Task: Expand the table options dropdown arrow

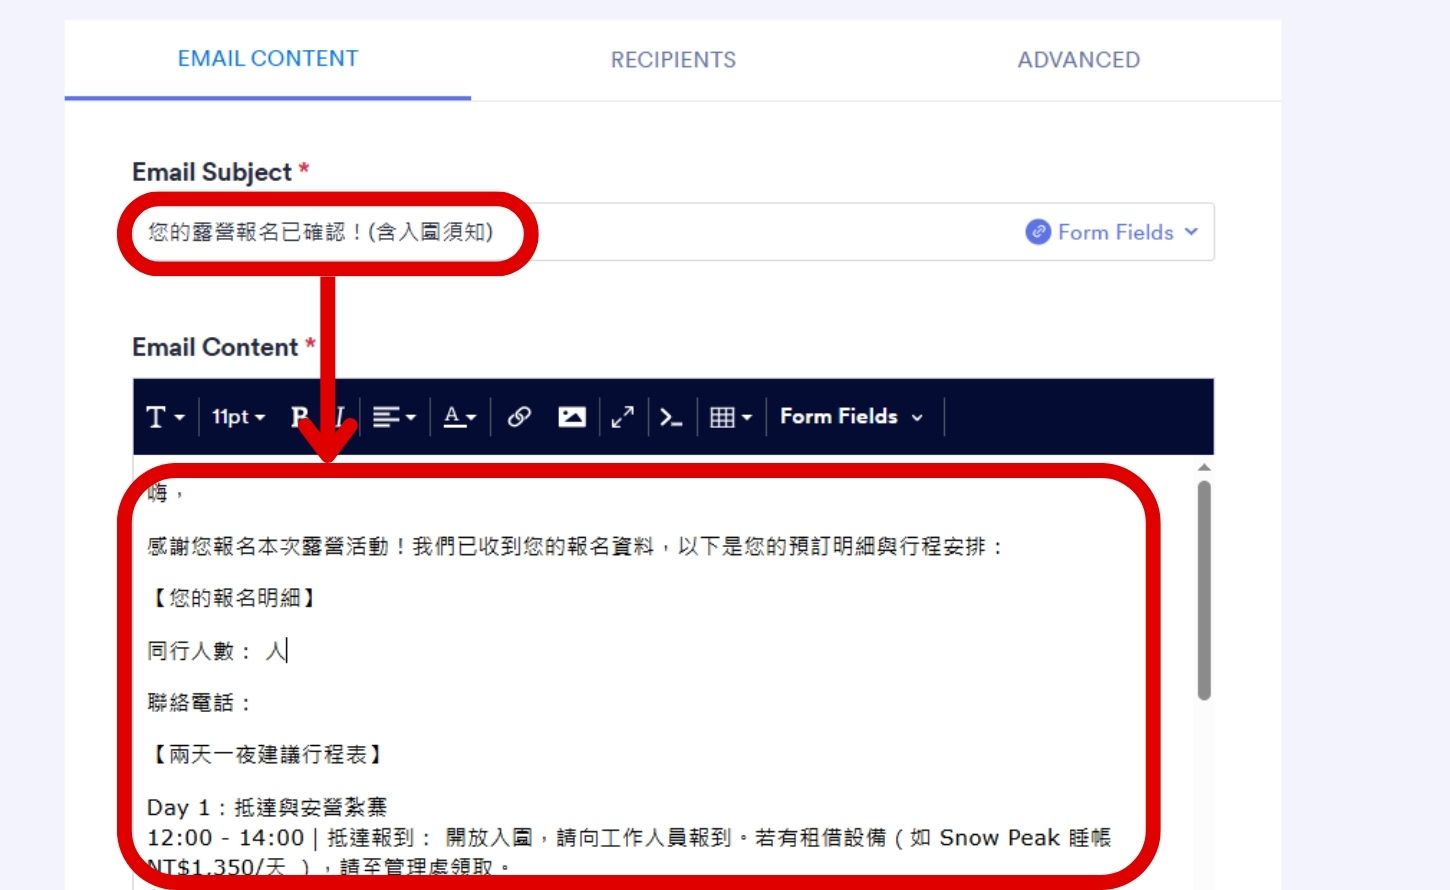Action: [x=744, y=417]
